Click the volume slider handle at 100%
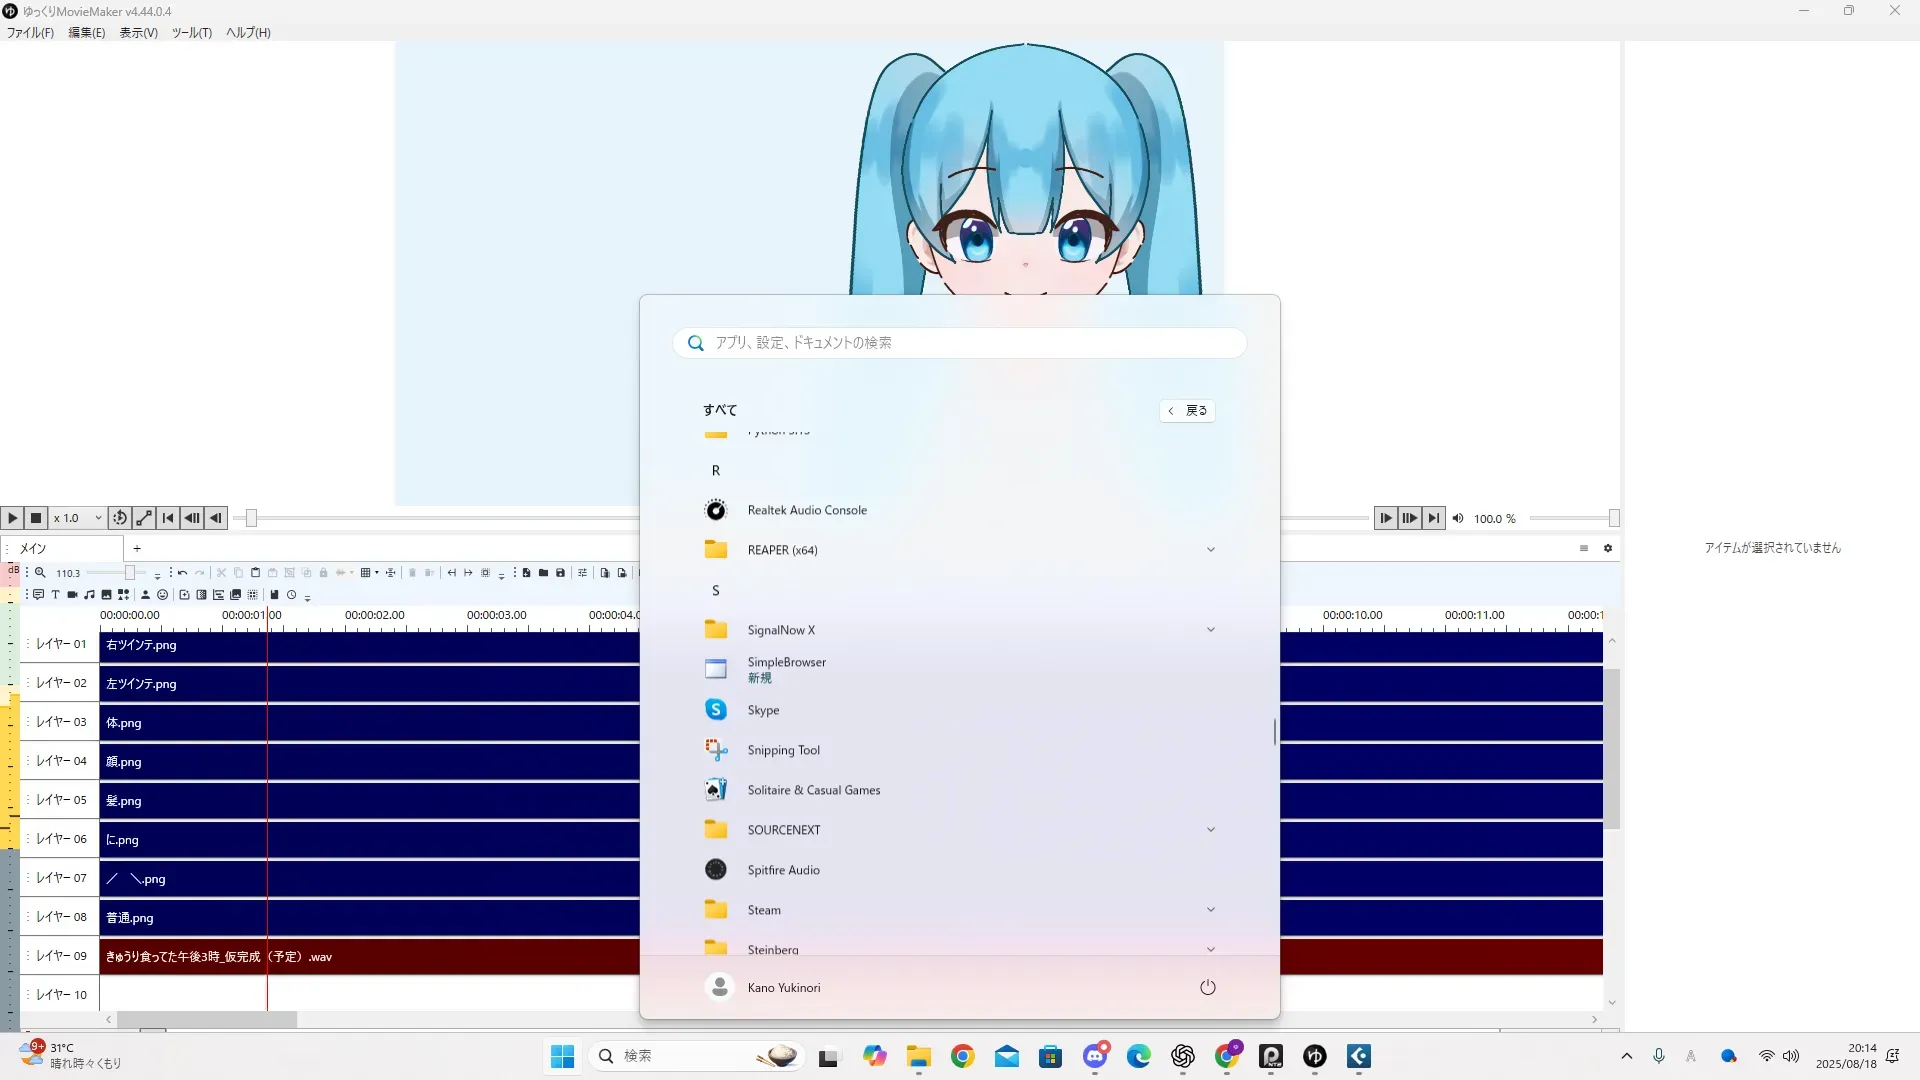 point(1613,518)
